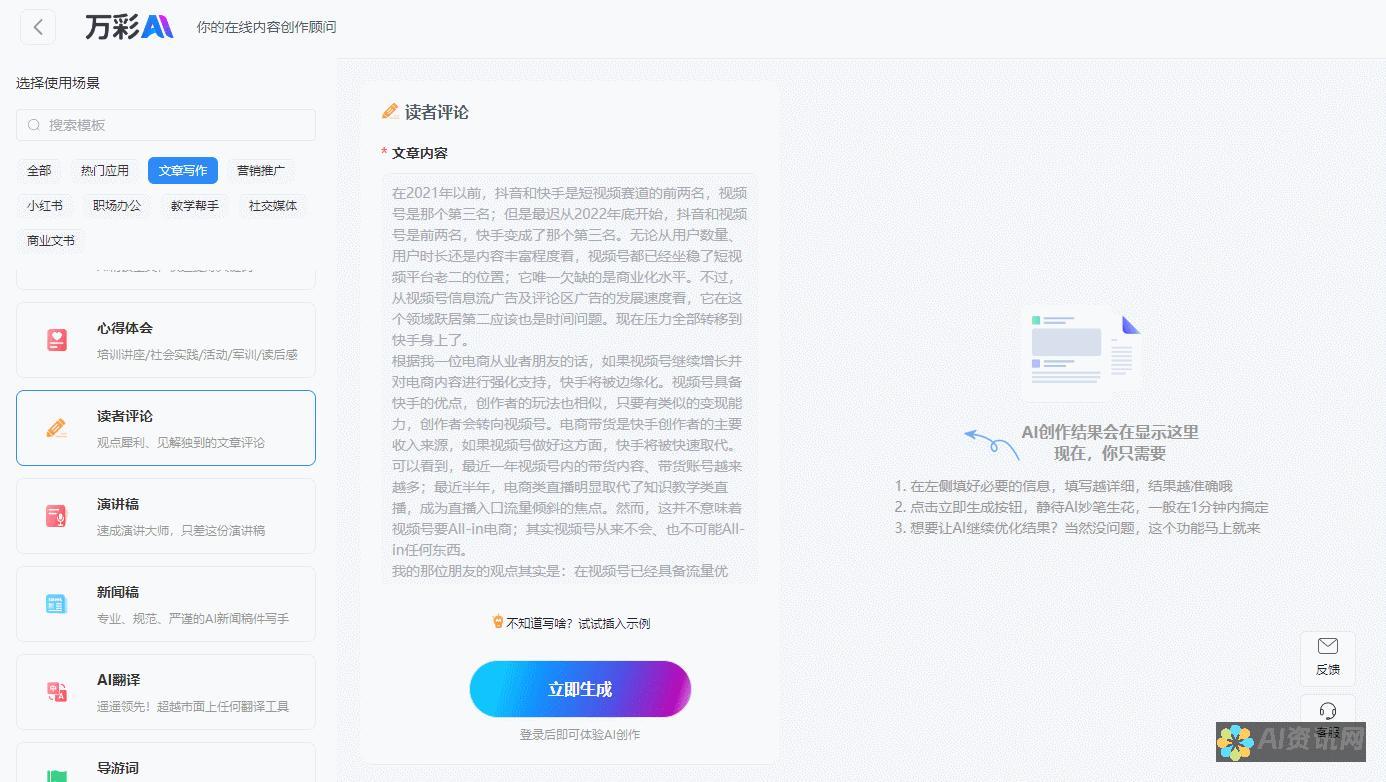Select the 职场办公 category tab
This screenshot has width=1386, height=782.
tap(117, 206)
